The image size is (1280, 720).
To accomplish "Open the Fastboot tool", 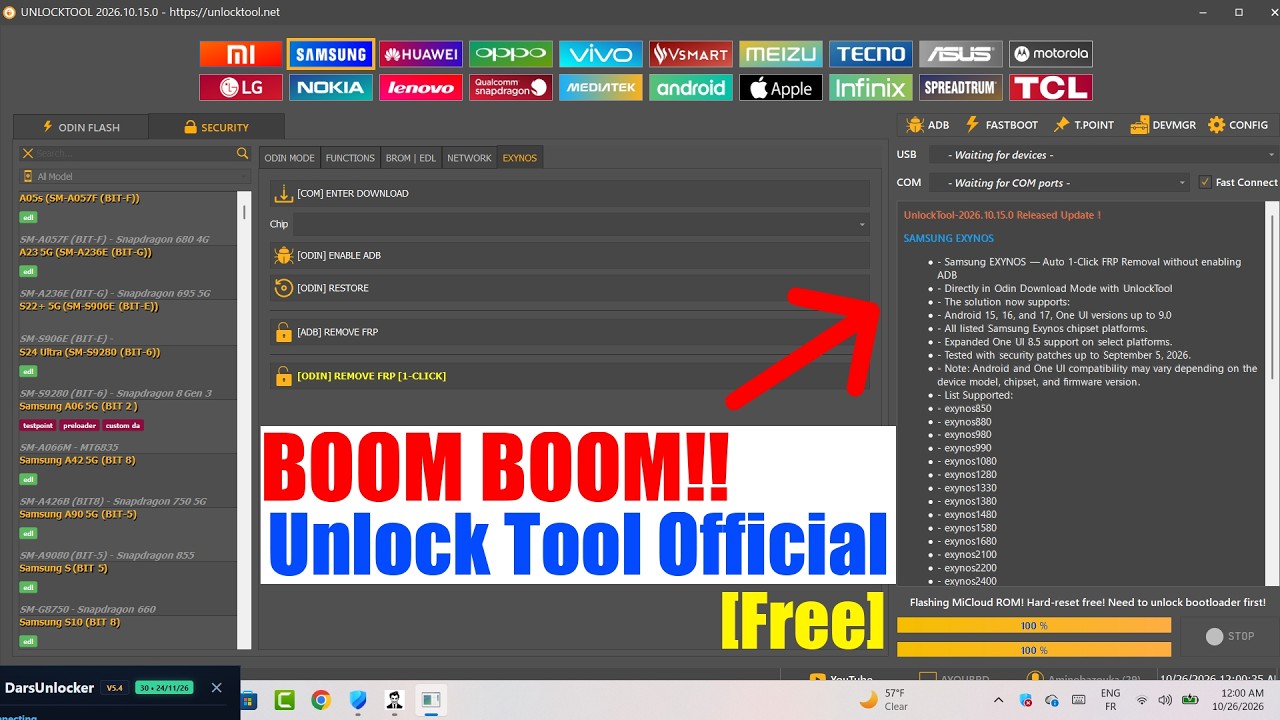I will [x=1001, y=125].
